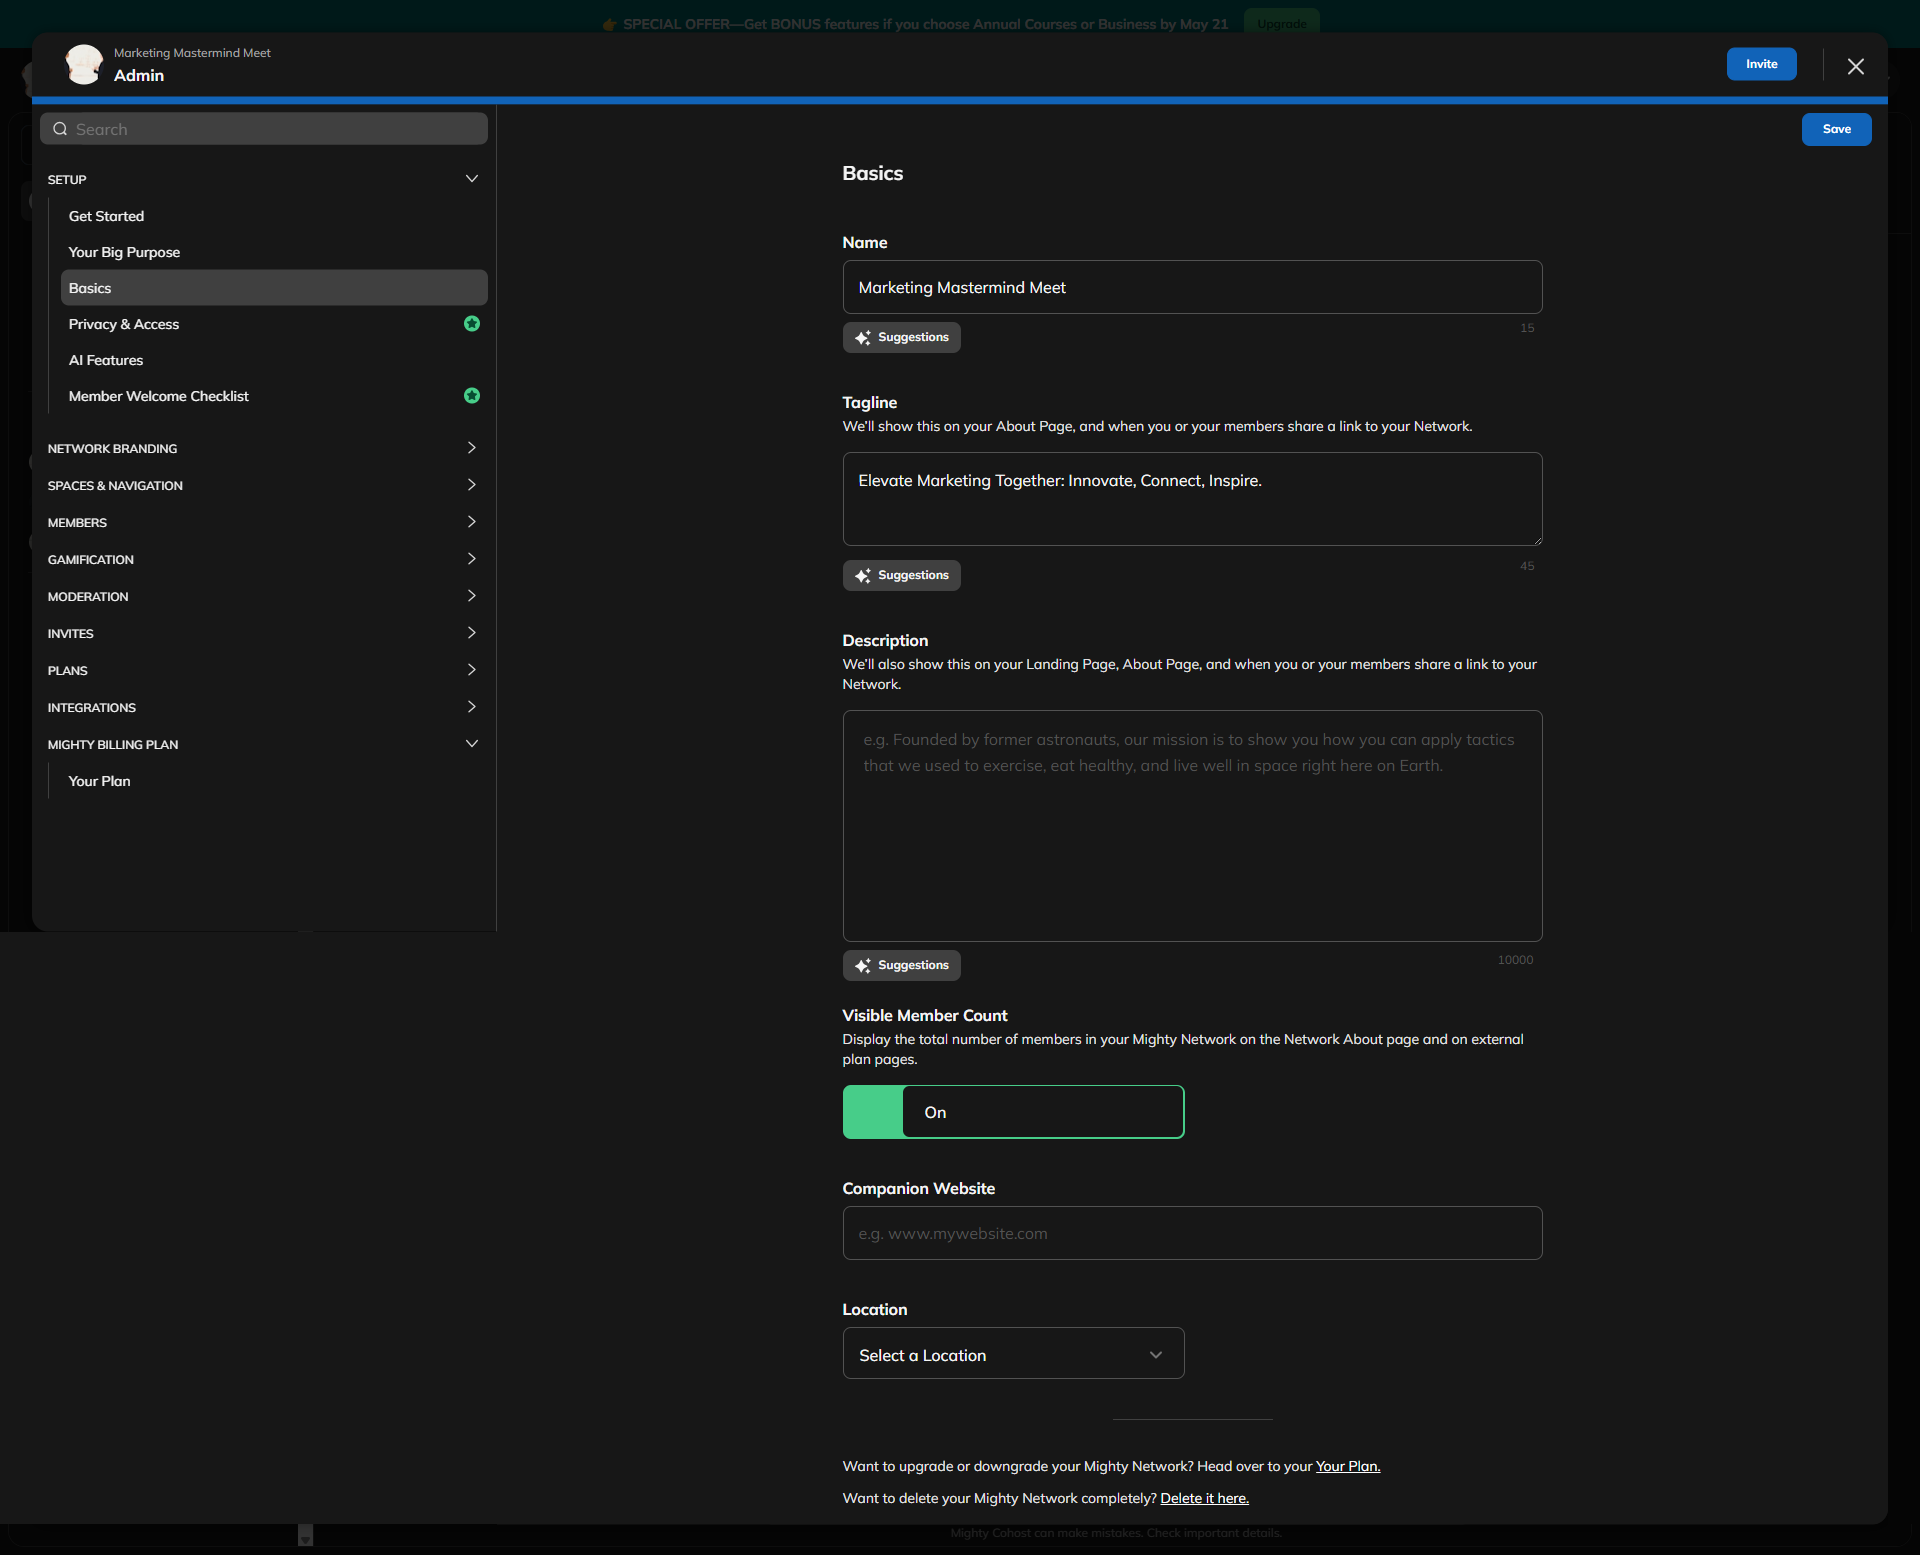Image resolution: width=1920 pixels, height=1555 pixels.
Task: Collapse the SETUP section chevron
Action: 472,179
